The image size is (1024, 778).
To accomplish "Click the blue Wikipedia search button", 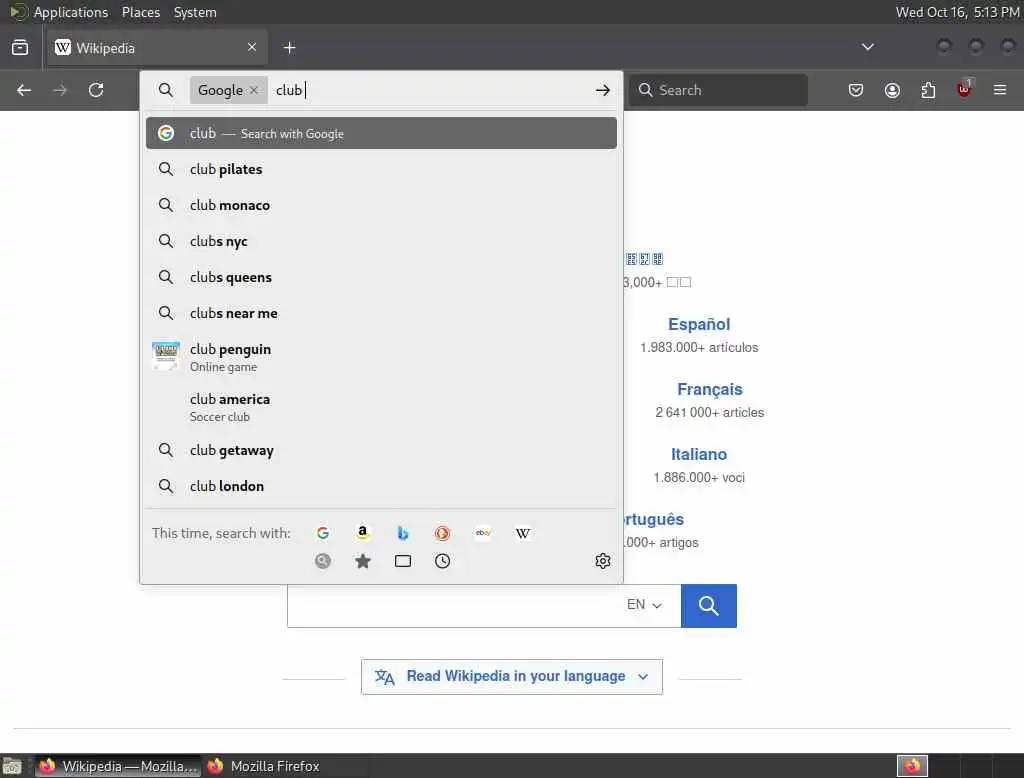I will point(709,606).
